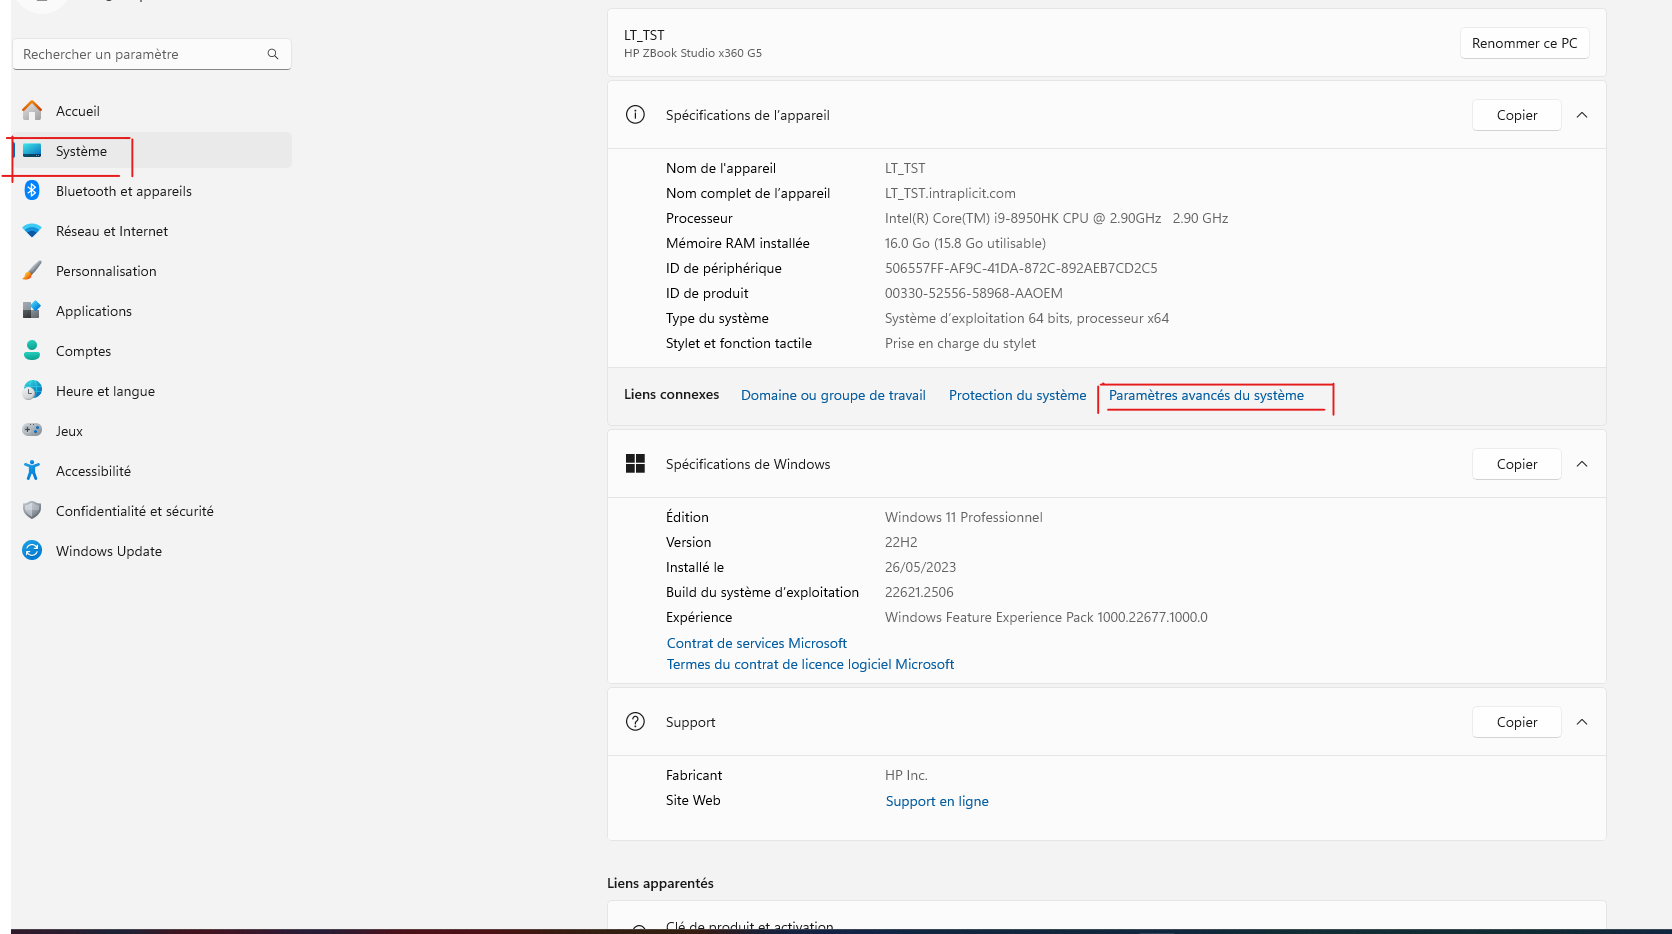Click the Windows Update icon
This screenshot has height=934, width=1672.
32,550
